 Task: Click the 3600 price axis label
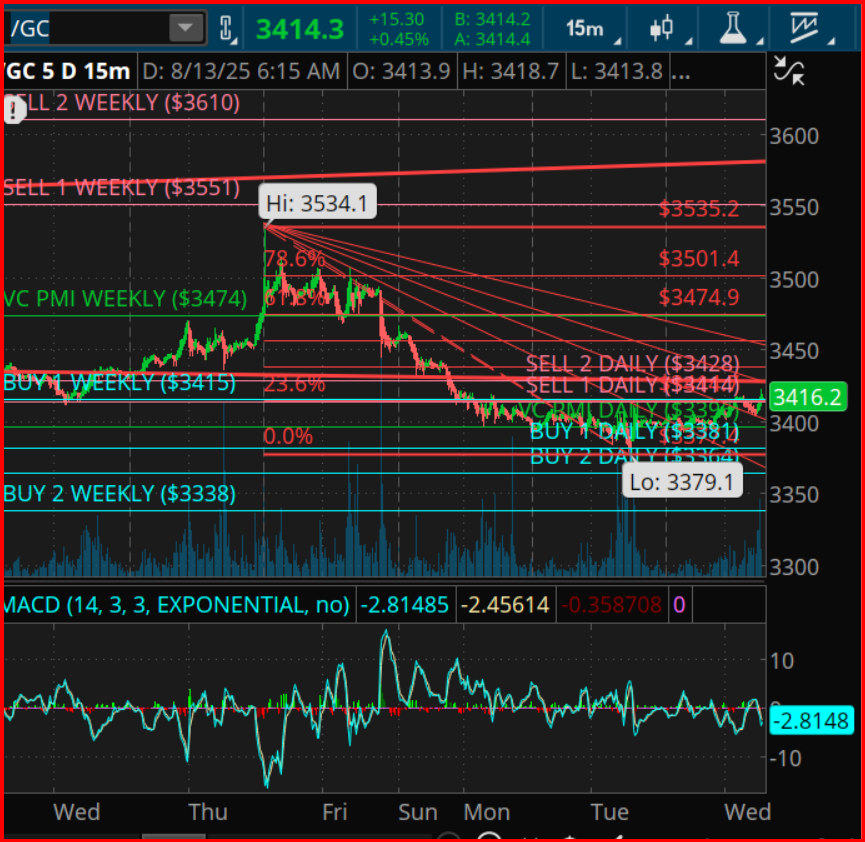tap(794, 136)
